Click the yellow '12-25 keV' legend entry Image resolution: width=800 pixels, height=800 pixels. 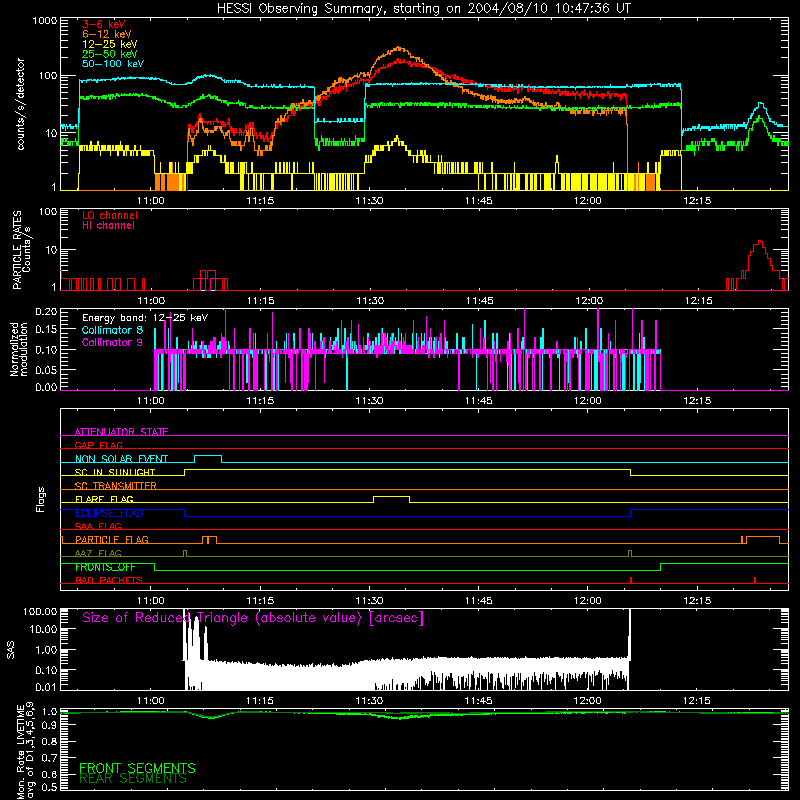pos(110,44)
